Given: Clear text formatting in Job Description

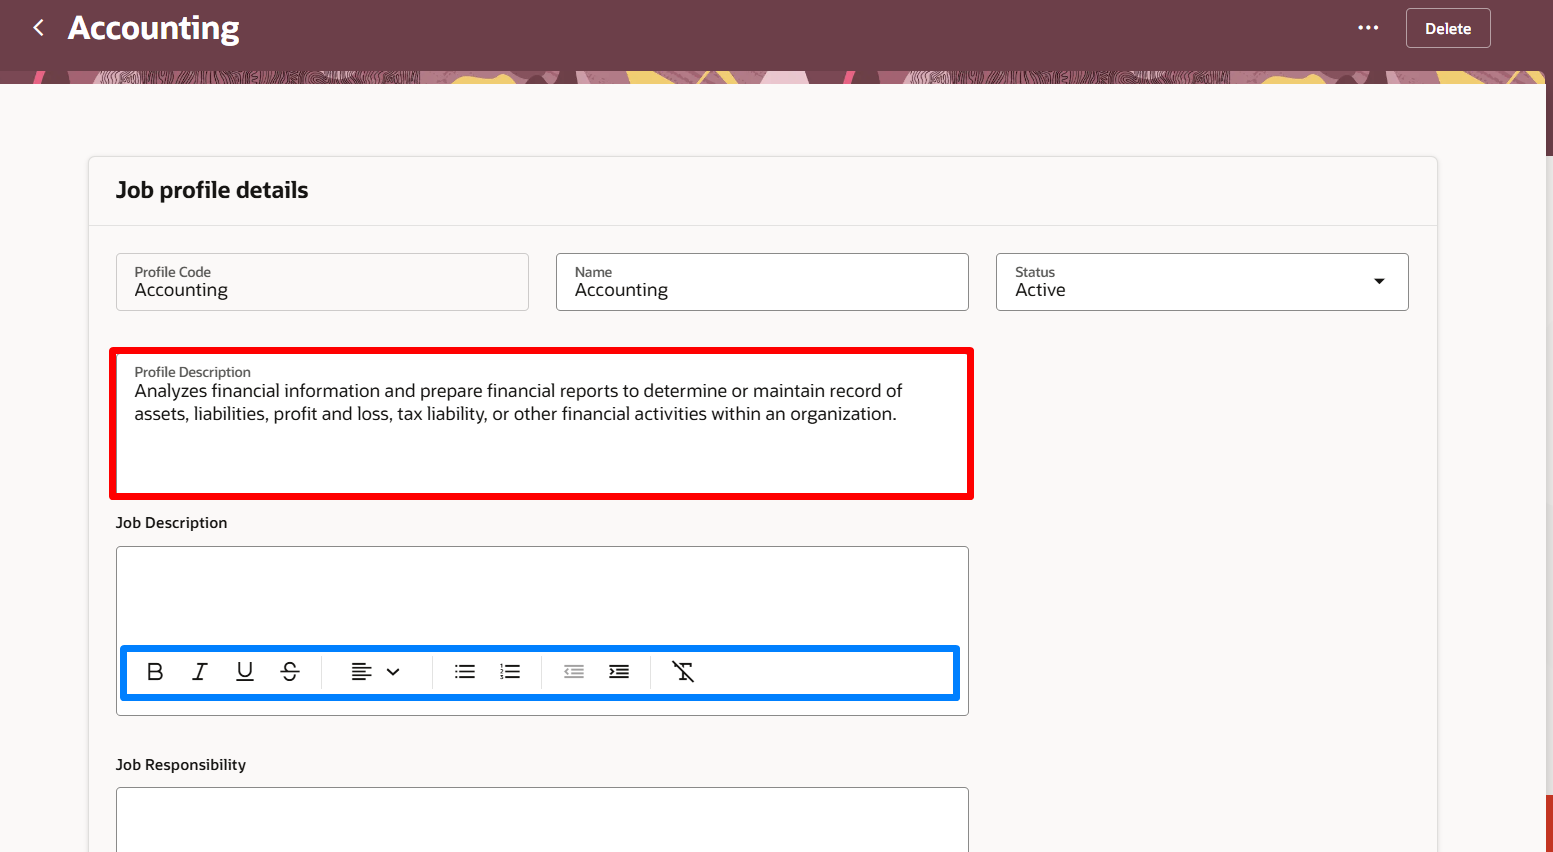Looking at the screenshot, I should pyautogui.click(x=683, y=672).
